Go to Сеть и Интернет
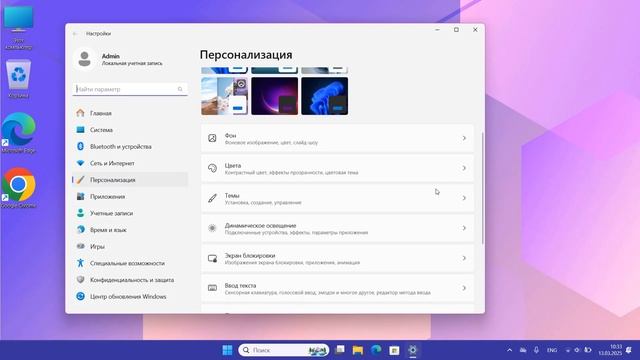Image resolution: width=640 pixels, height=360 pixels. (x=130, y=163)
